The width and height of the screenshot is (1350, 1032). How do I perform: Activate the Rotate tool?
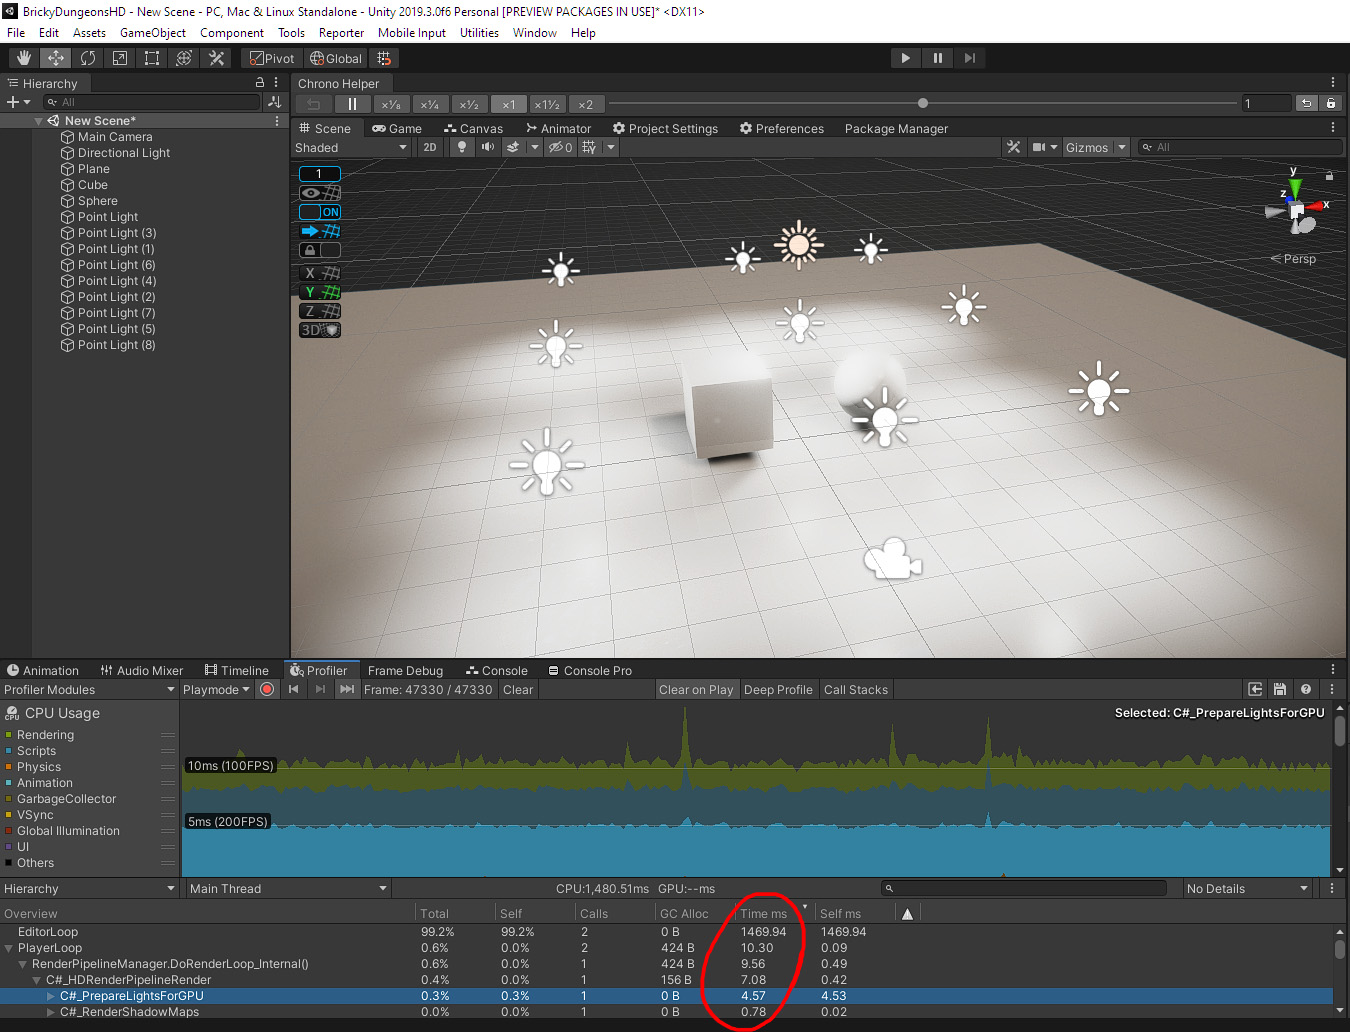click(x=87, y=57)
